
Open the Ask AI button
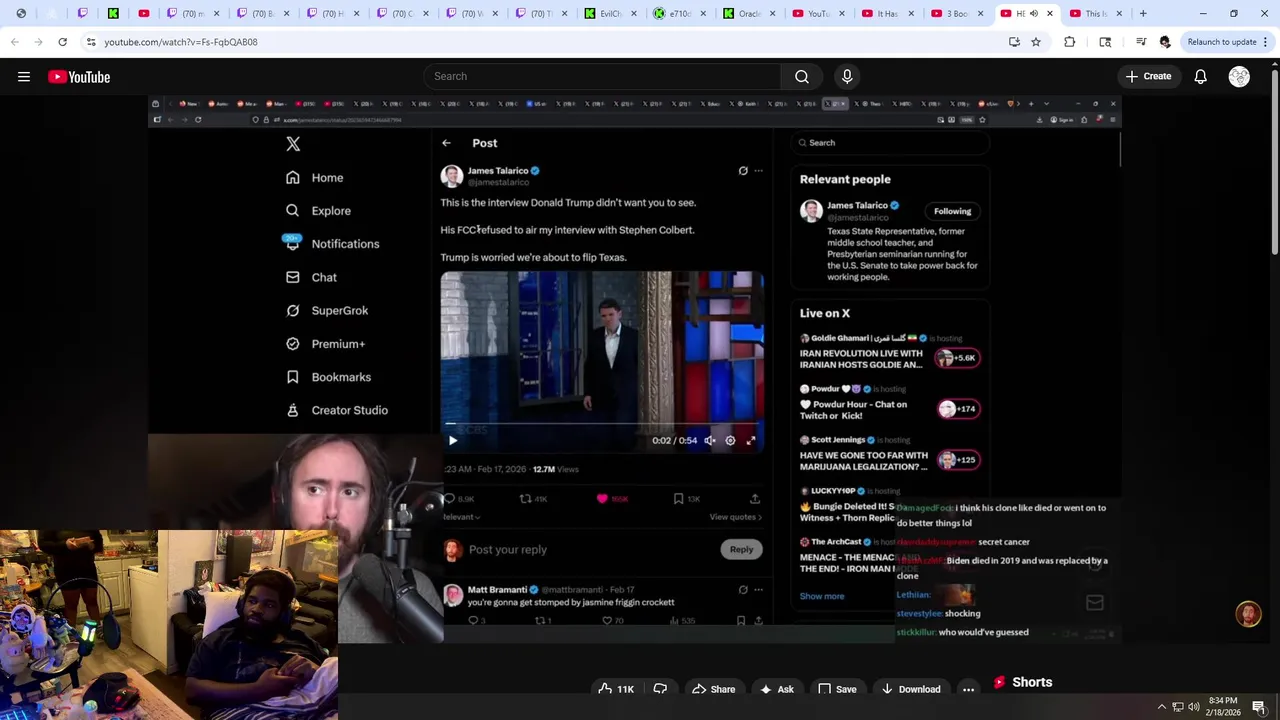(777, 689)
